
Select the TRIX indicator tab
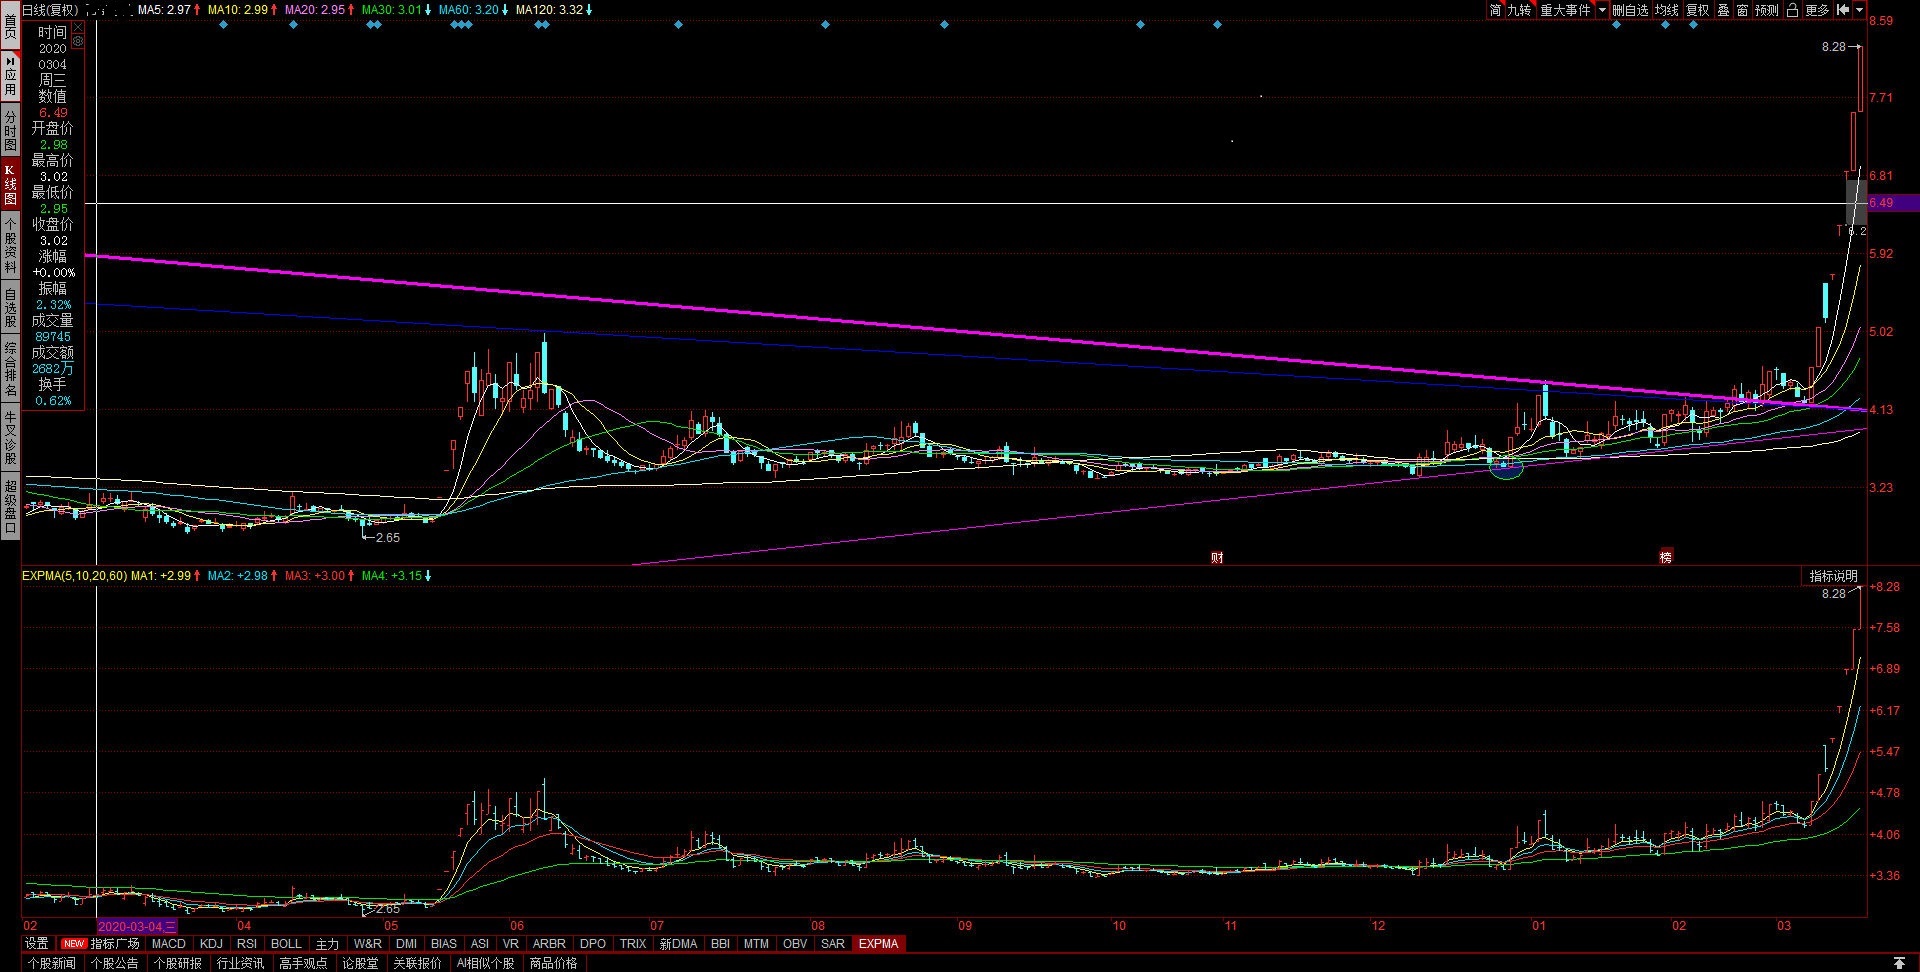(x=633, y=943)
